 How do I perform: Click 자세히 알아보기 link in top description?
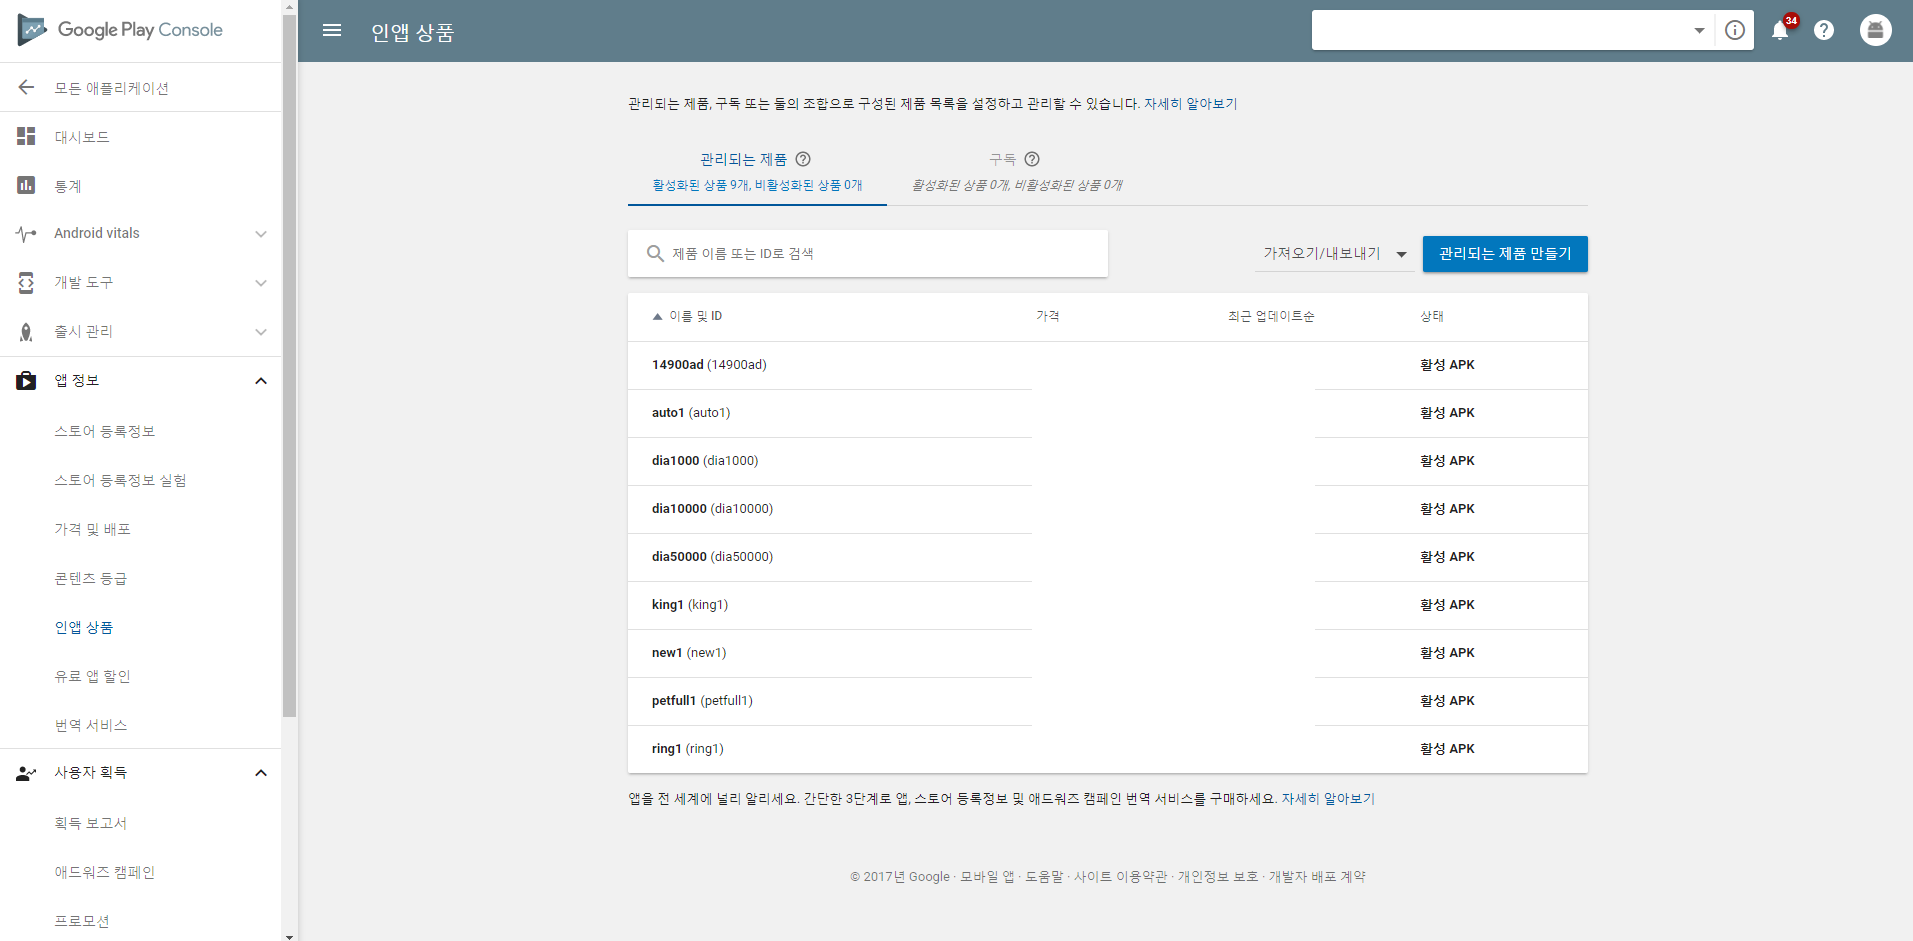click(x=1190, y=104)
